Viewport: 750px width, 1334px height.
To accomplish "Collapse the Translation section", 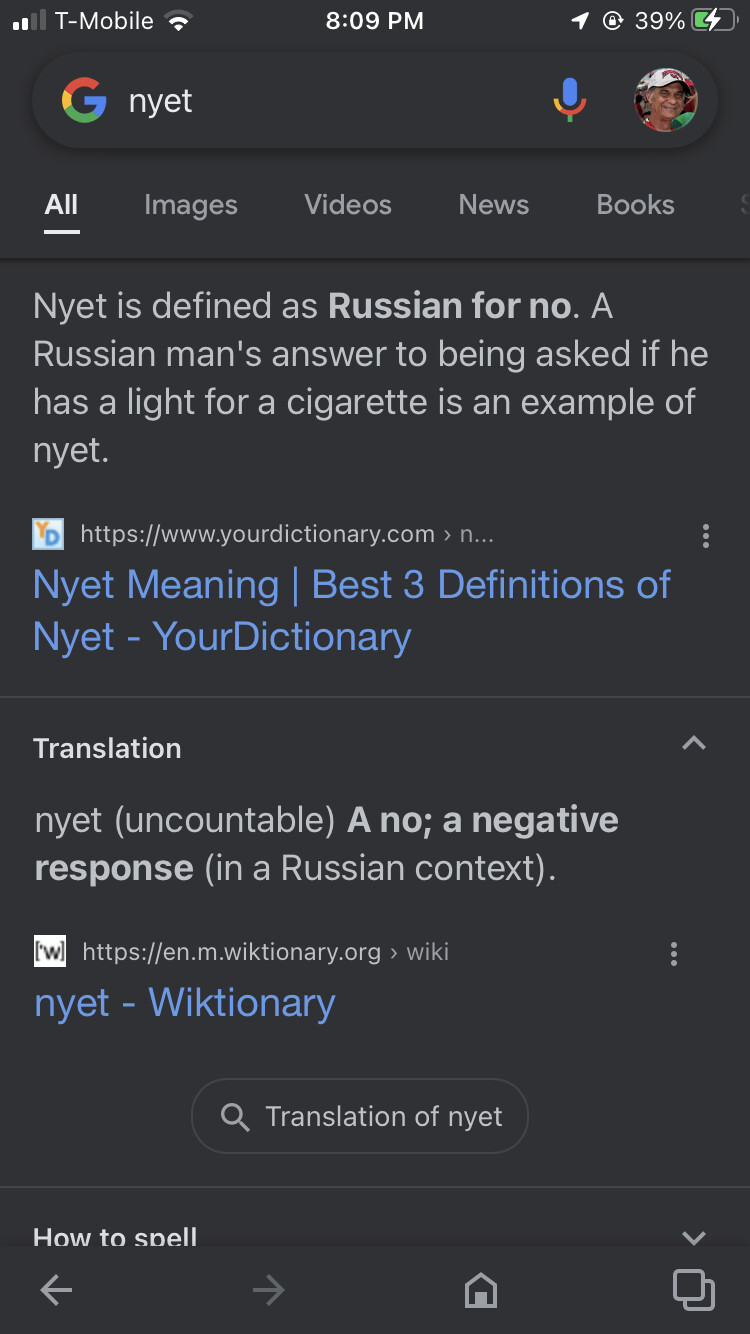I will pos(693,743).
